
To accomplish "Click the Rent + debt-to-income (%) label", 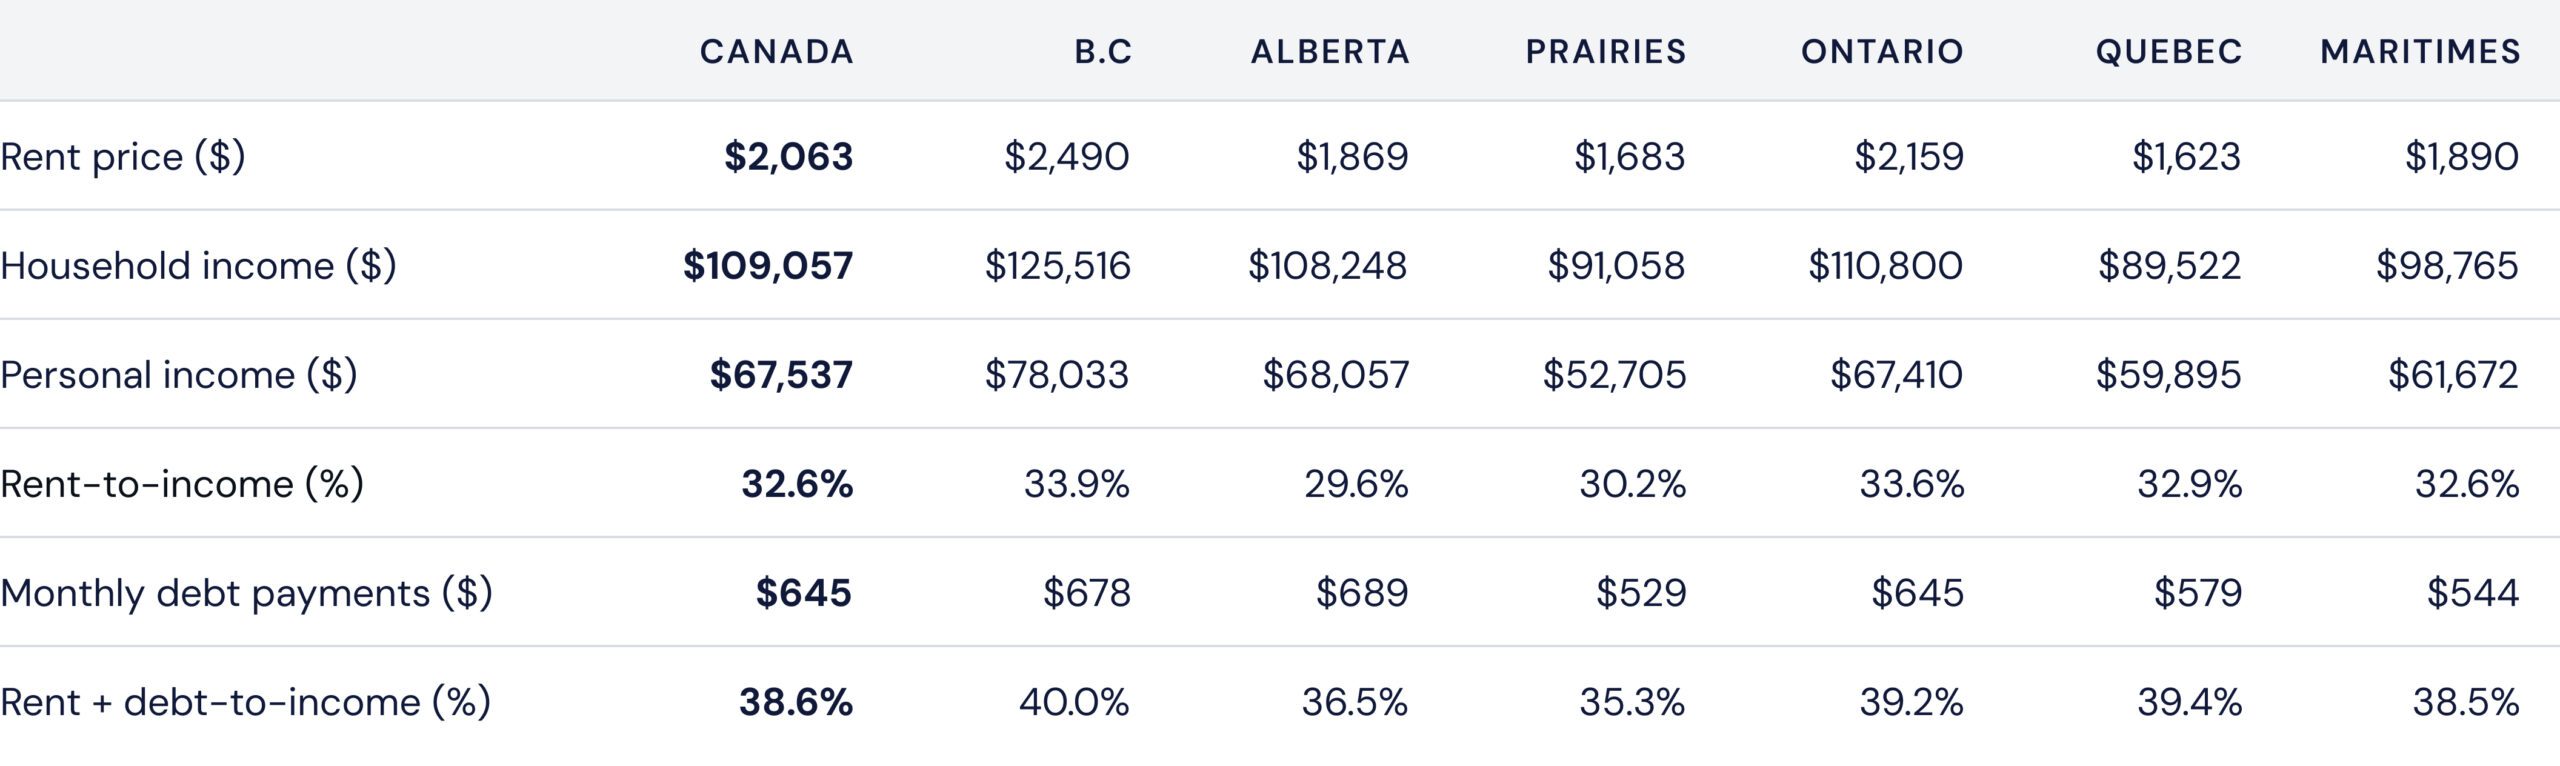I will (x=245, y=702).
